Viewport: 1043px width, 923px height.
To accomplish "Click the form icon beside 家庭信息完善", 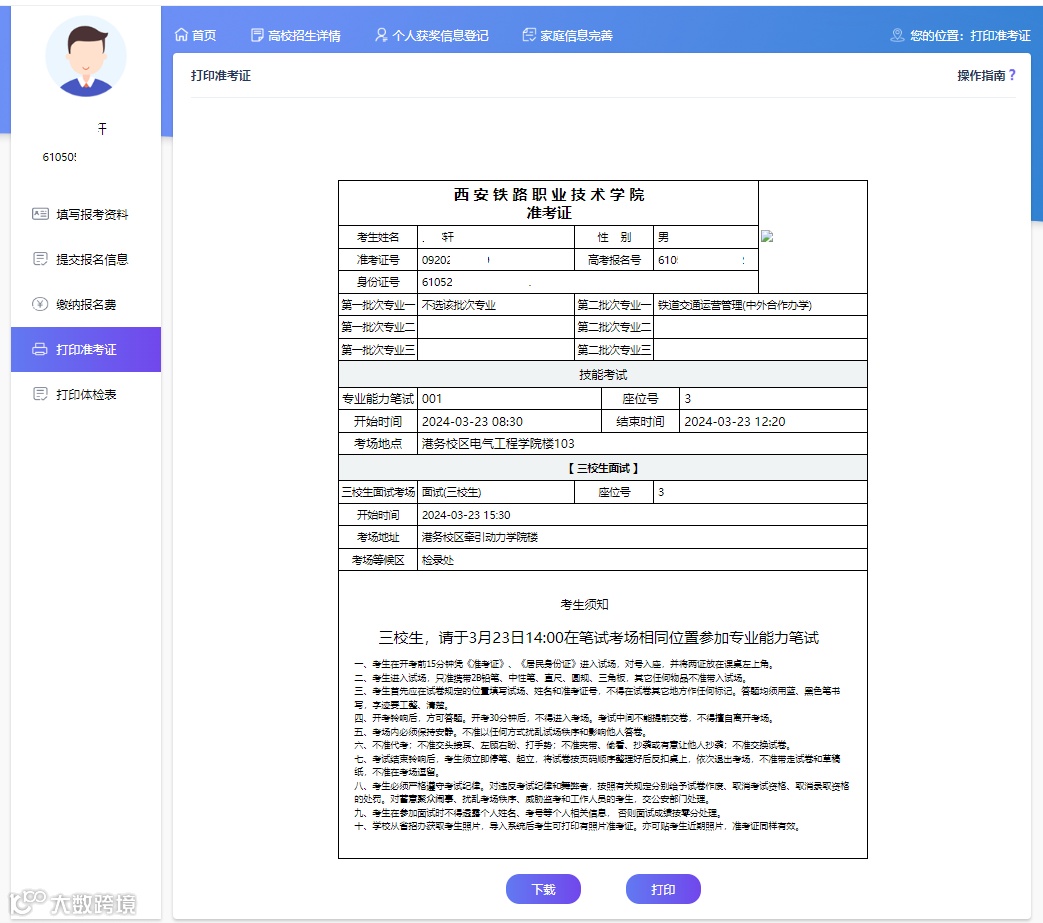I will [529, 35].
